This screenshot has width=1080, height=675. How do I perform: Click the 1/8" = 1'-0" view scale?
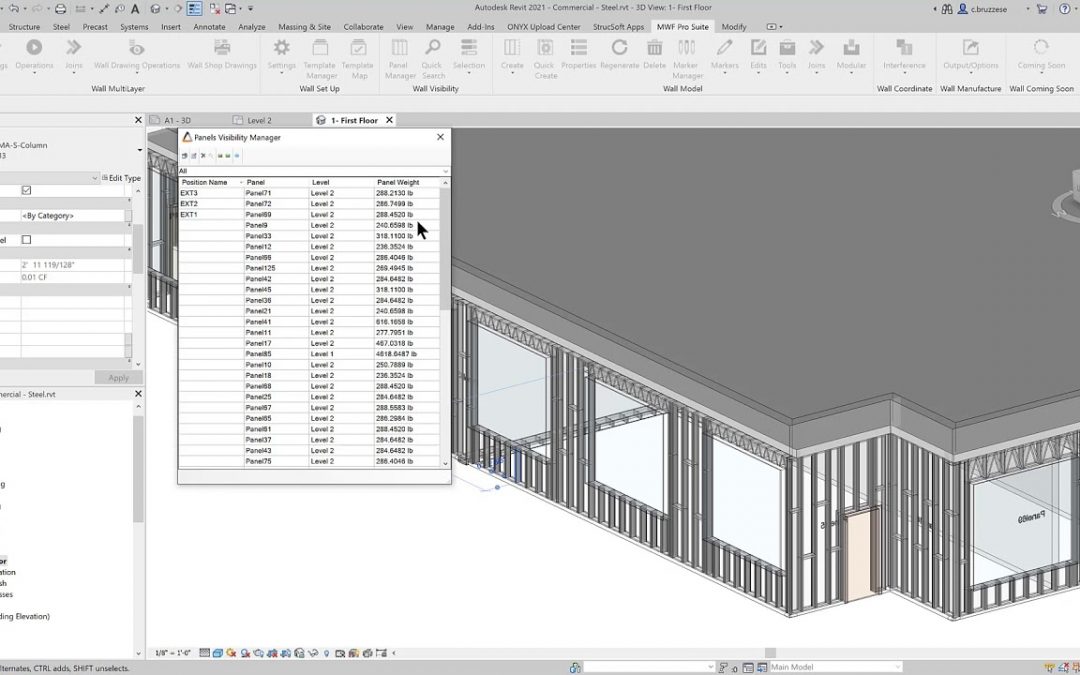pyautogui.click(x=173, y=653)
